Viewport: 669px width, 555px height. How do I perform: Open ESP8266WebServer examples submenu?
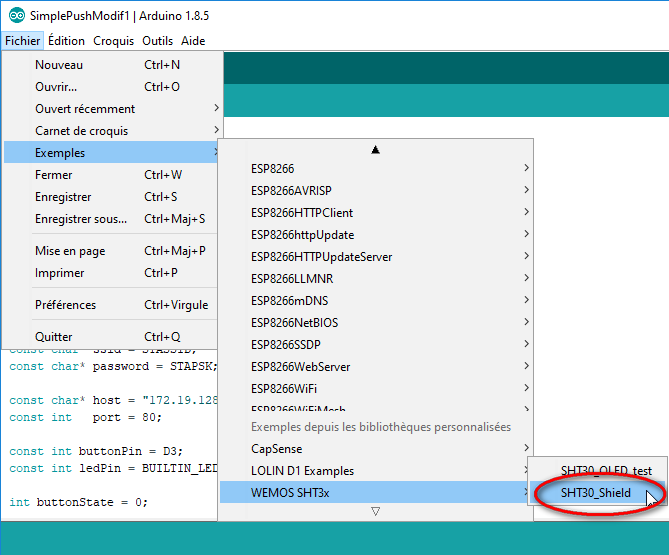click(376, 367)
